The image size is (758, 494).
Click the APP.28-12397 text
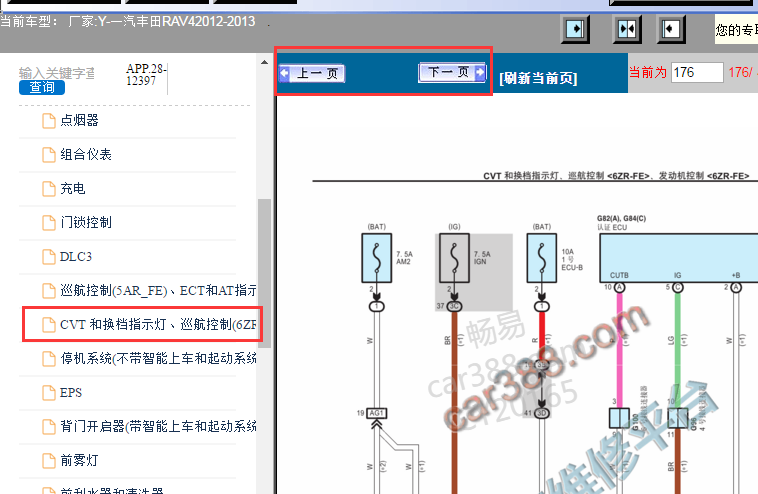(146, 74)
